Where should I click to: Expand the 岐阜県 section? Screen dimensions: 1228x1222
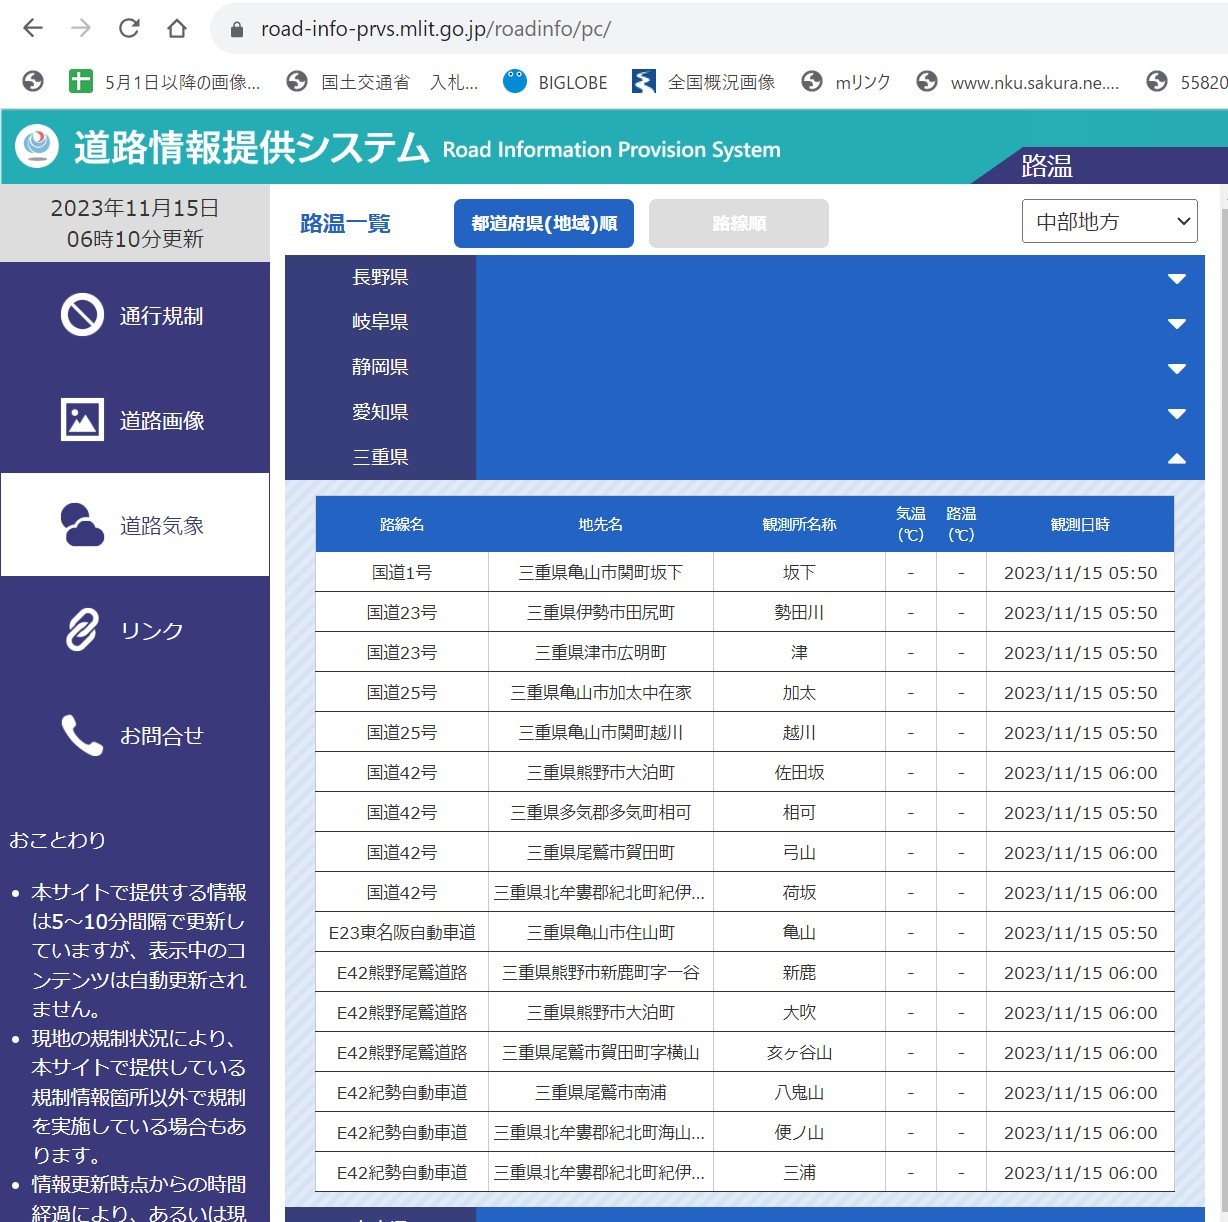[x=1176, y=323]
